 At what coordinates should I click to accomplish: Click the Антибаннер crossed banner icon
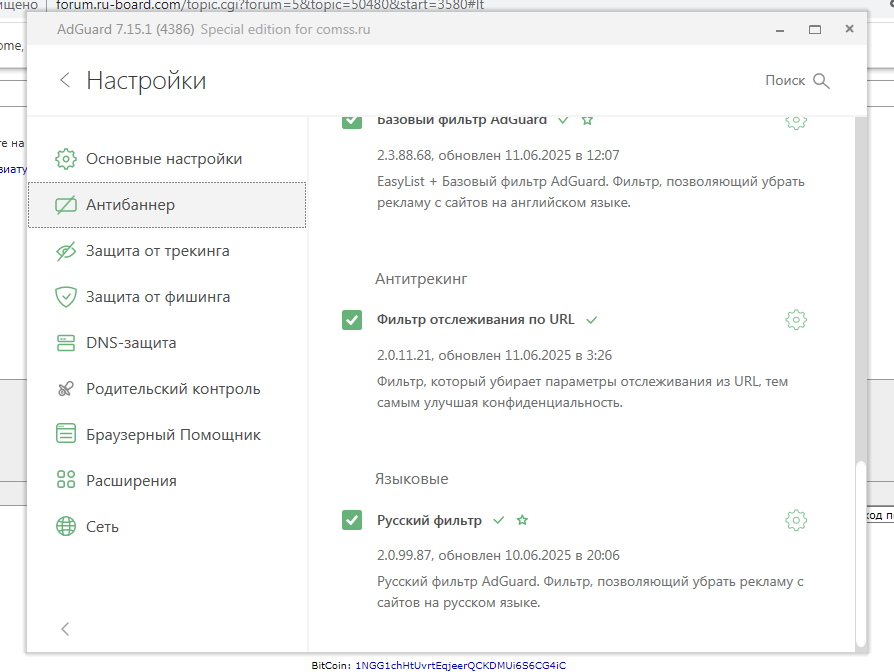(x=66, y=205)
